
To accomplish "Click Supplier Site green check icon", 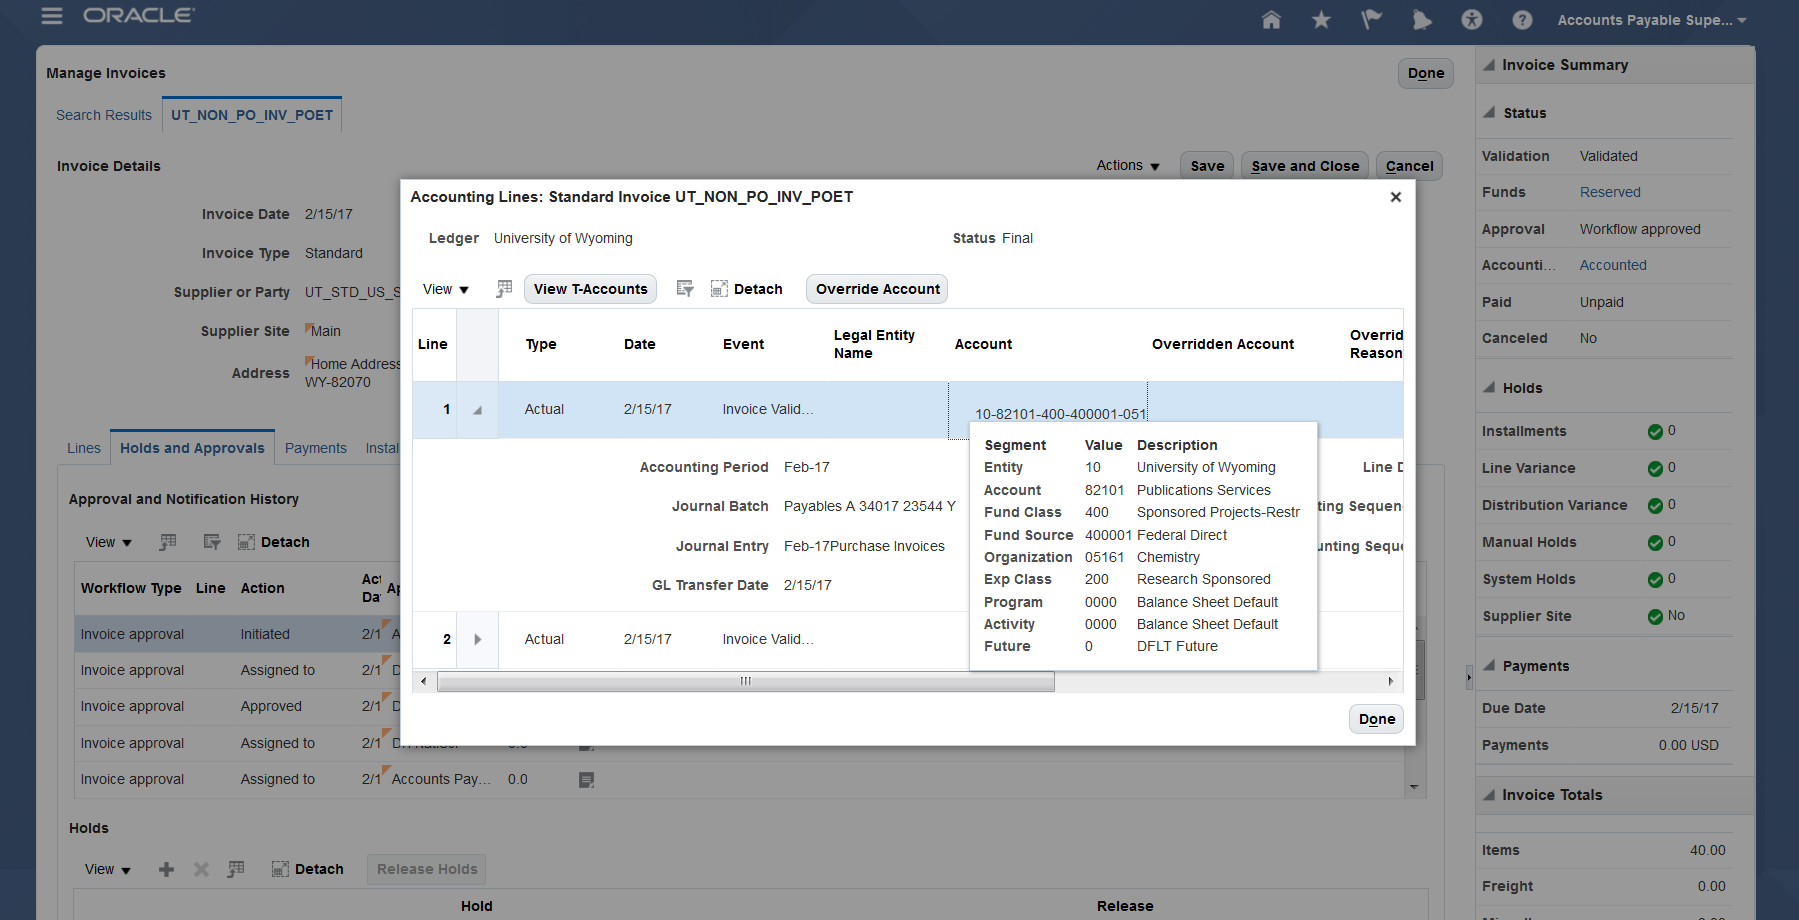I will (1655, 617).
